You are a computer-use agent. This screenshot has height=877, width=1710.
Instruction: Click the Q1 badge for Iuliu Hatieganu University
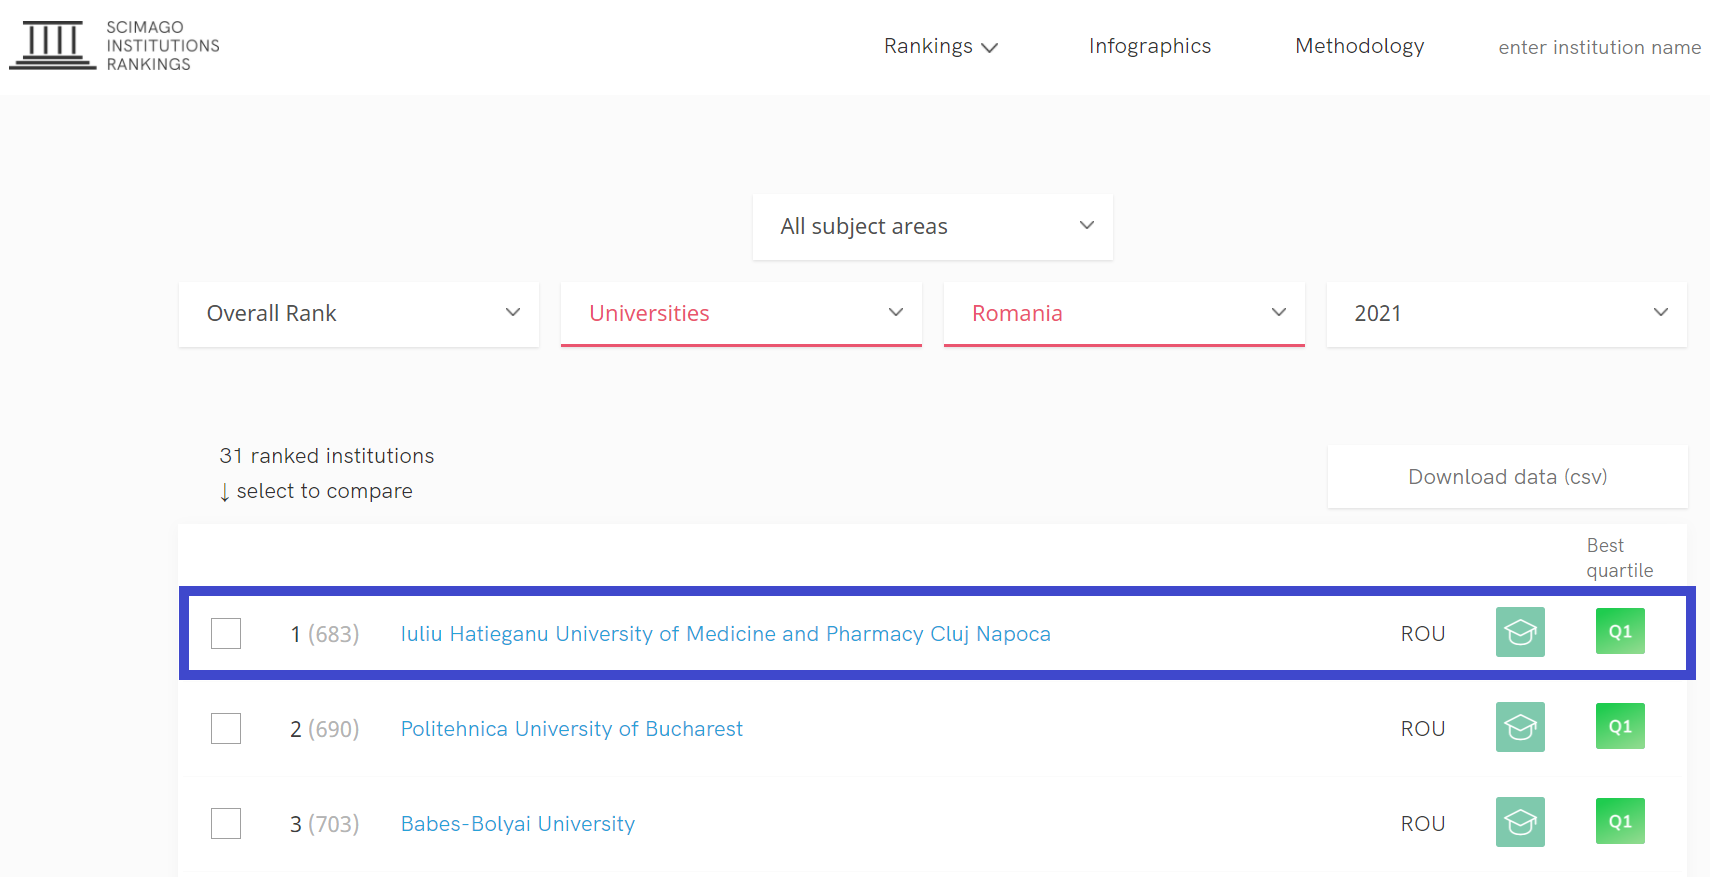[1620, 631]
